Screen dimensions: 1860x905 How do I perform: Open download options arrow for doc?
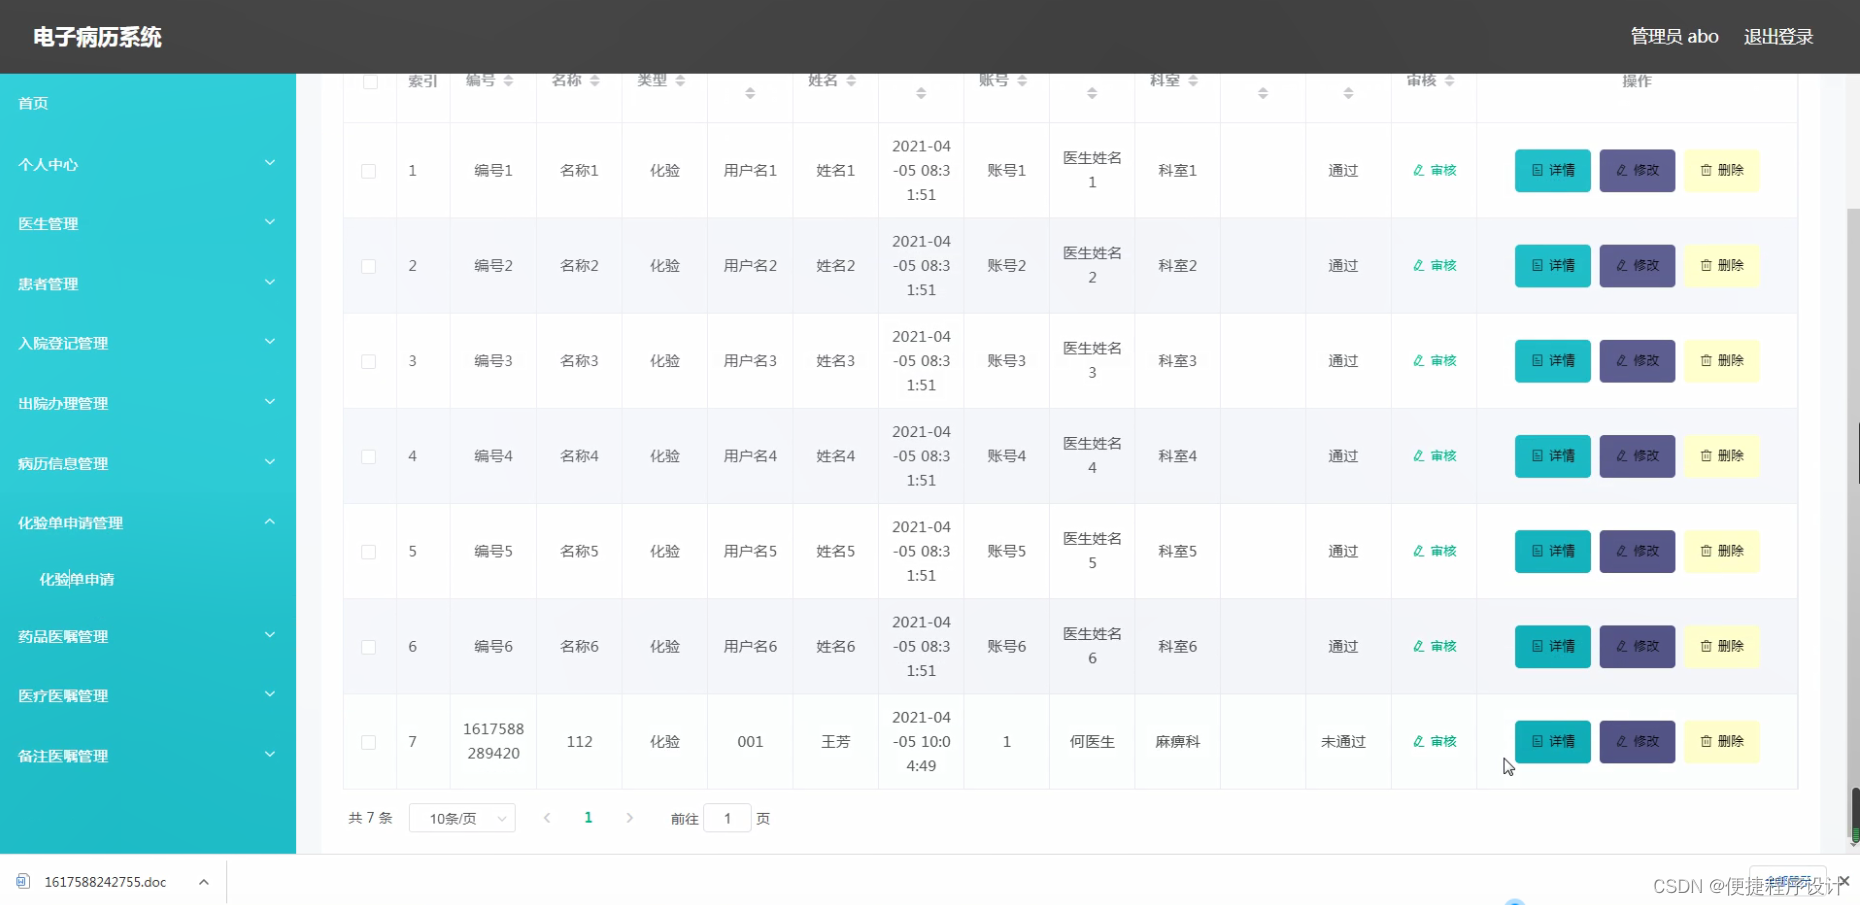click(x=203, y=882)
